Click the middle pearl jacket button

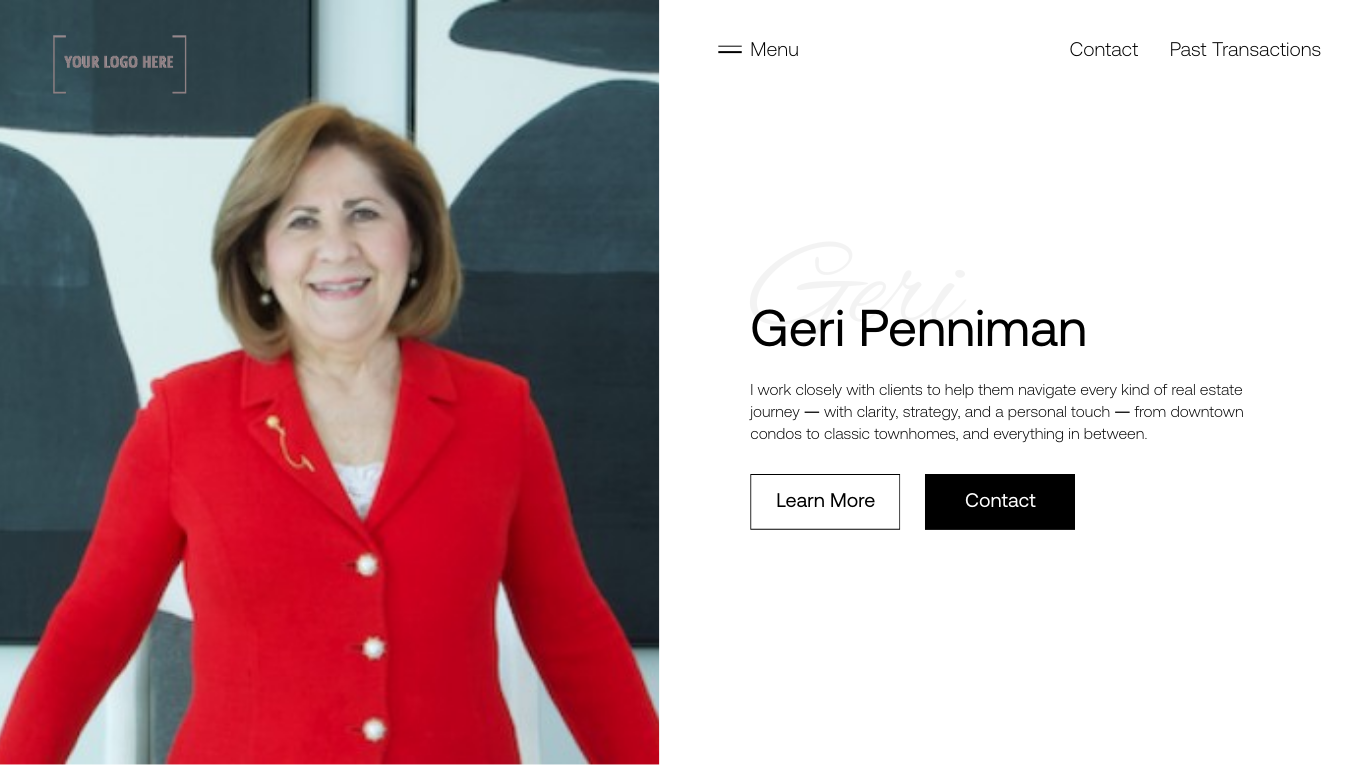373,648
